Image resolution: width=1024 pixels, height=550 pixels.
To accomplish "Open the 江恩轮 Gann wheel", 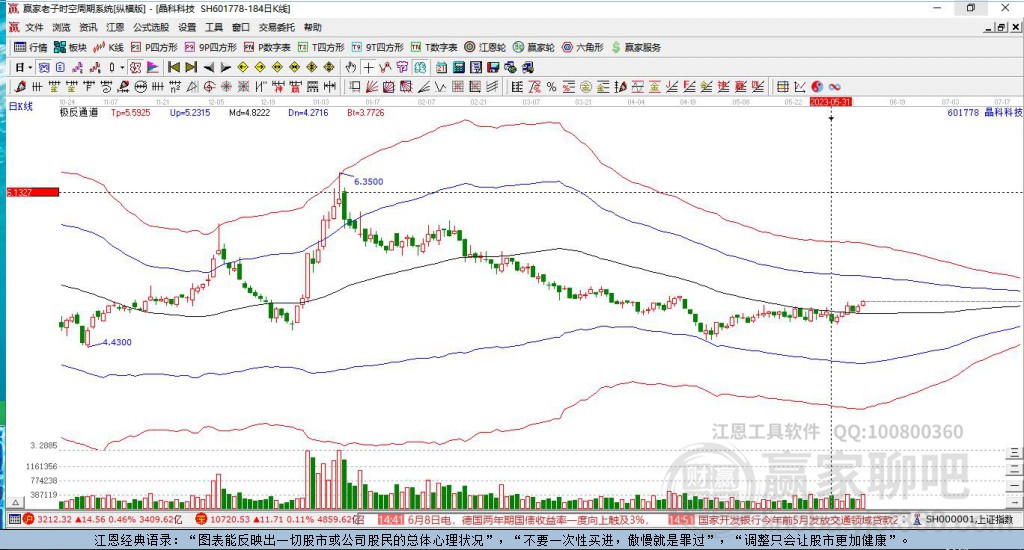I will tap(485, 47).
